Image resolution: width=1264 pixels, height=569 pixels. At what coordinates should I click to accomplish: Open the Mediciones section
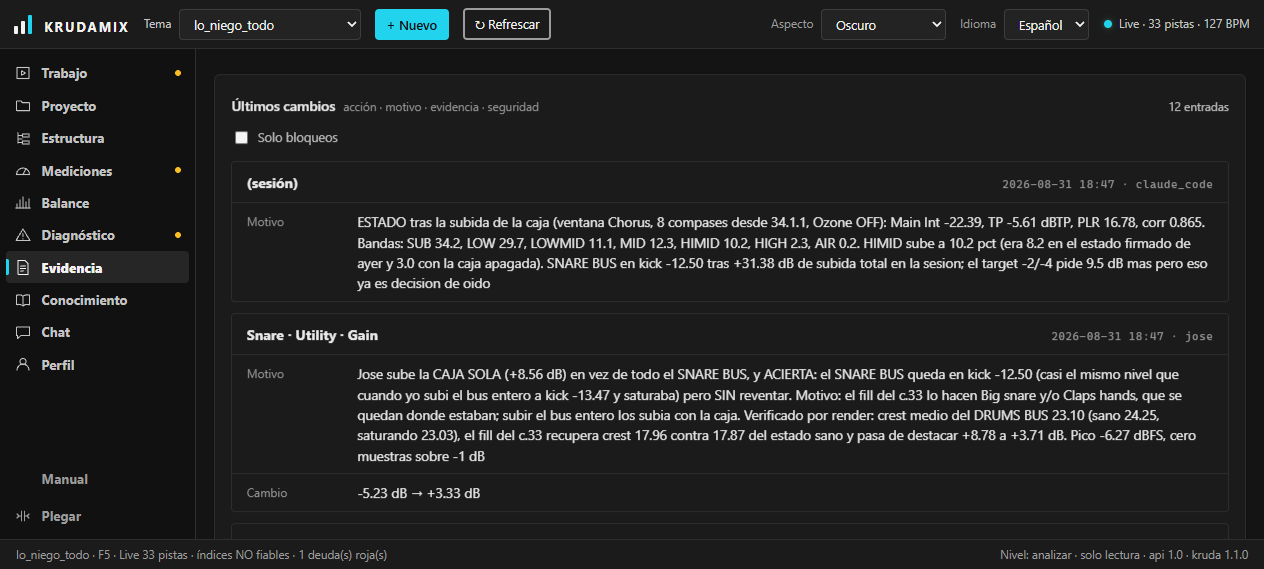98,171
